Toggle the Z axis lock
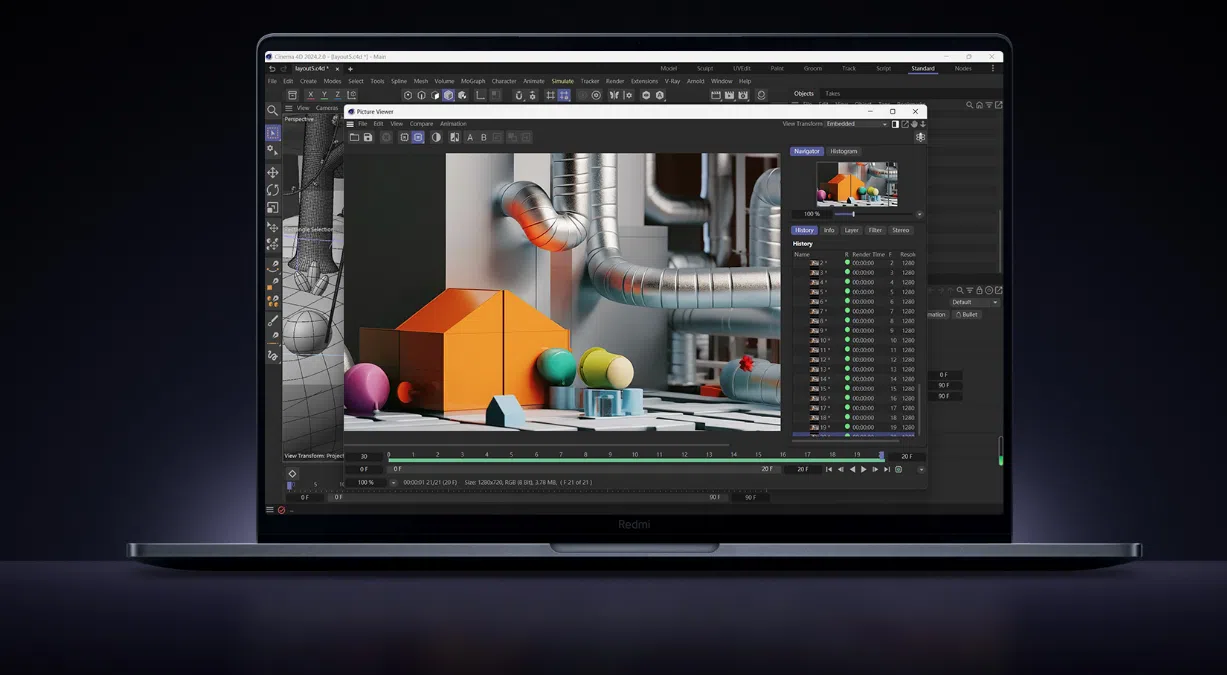Viewport: 1227px width, 675px height. pos(337,95)
